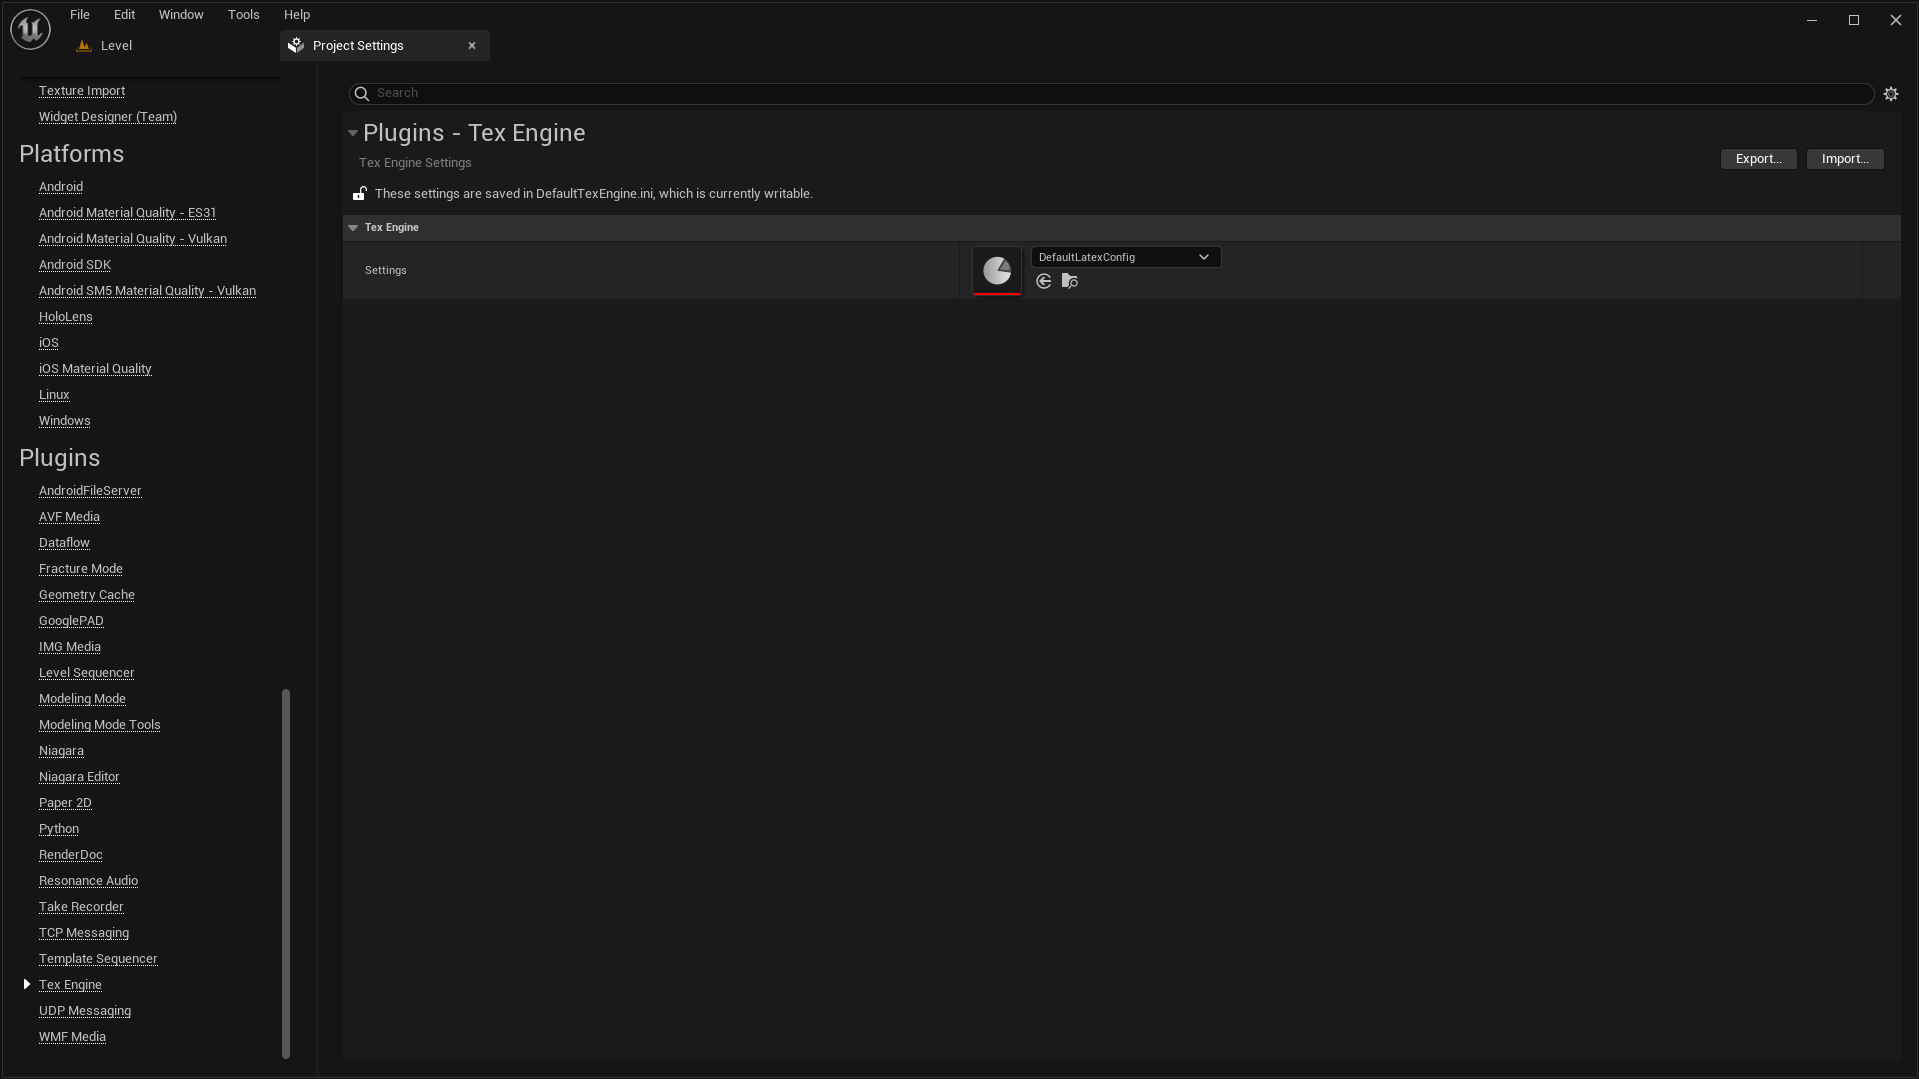Open UDP Messaging plugin settings

pos(85,1010)
